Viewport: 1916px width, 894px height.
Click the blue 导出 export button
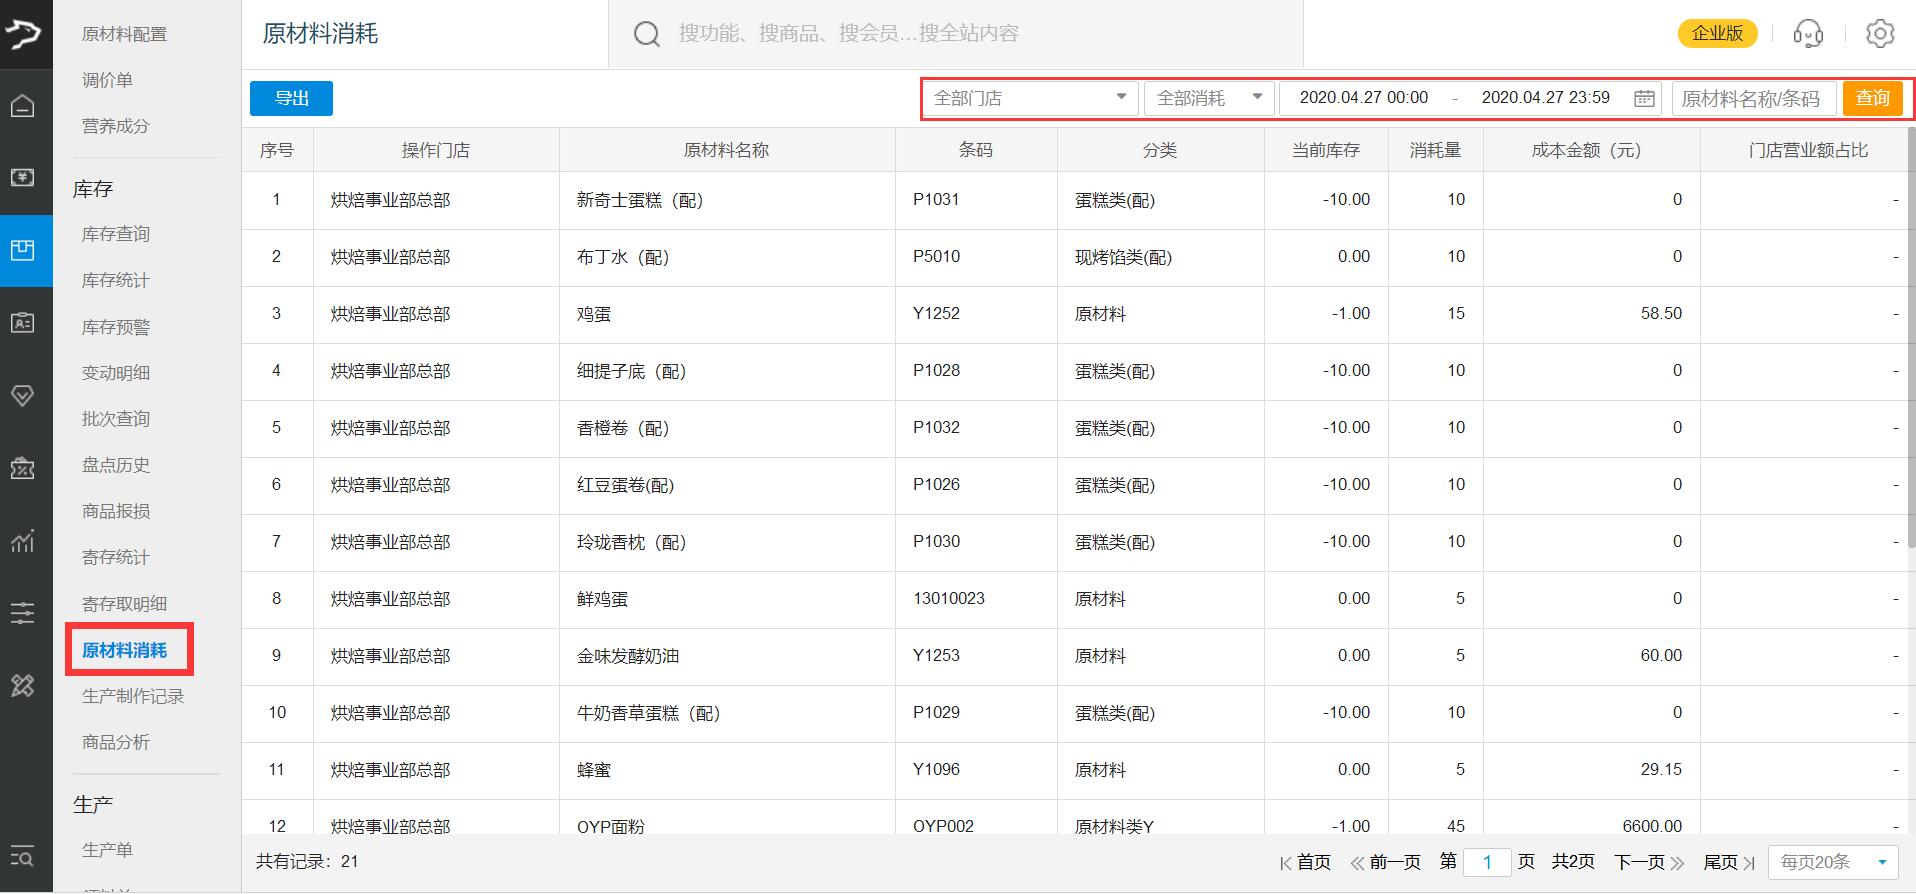[x=291, y=98]
